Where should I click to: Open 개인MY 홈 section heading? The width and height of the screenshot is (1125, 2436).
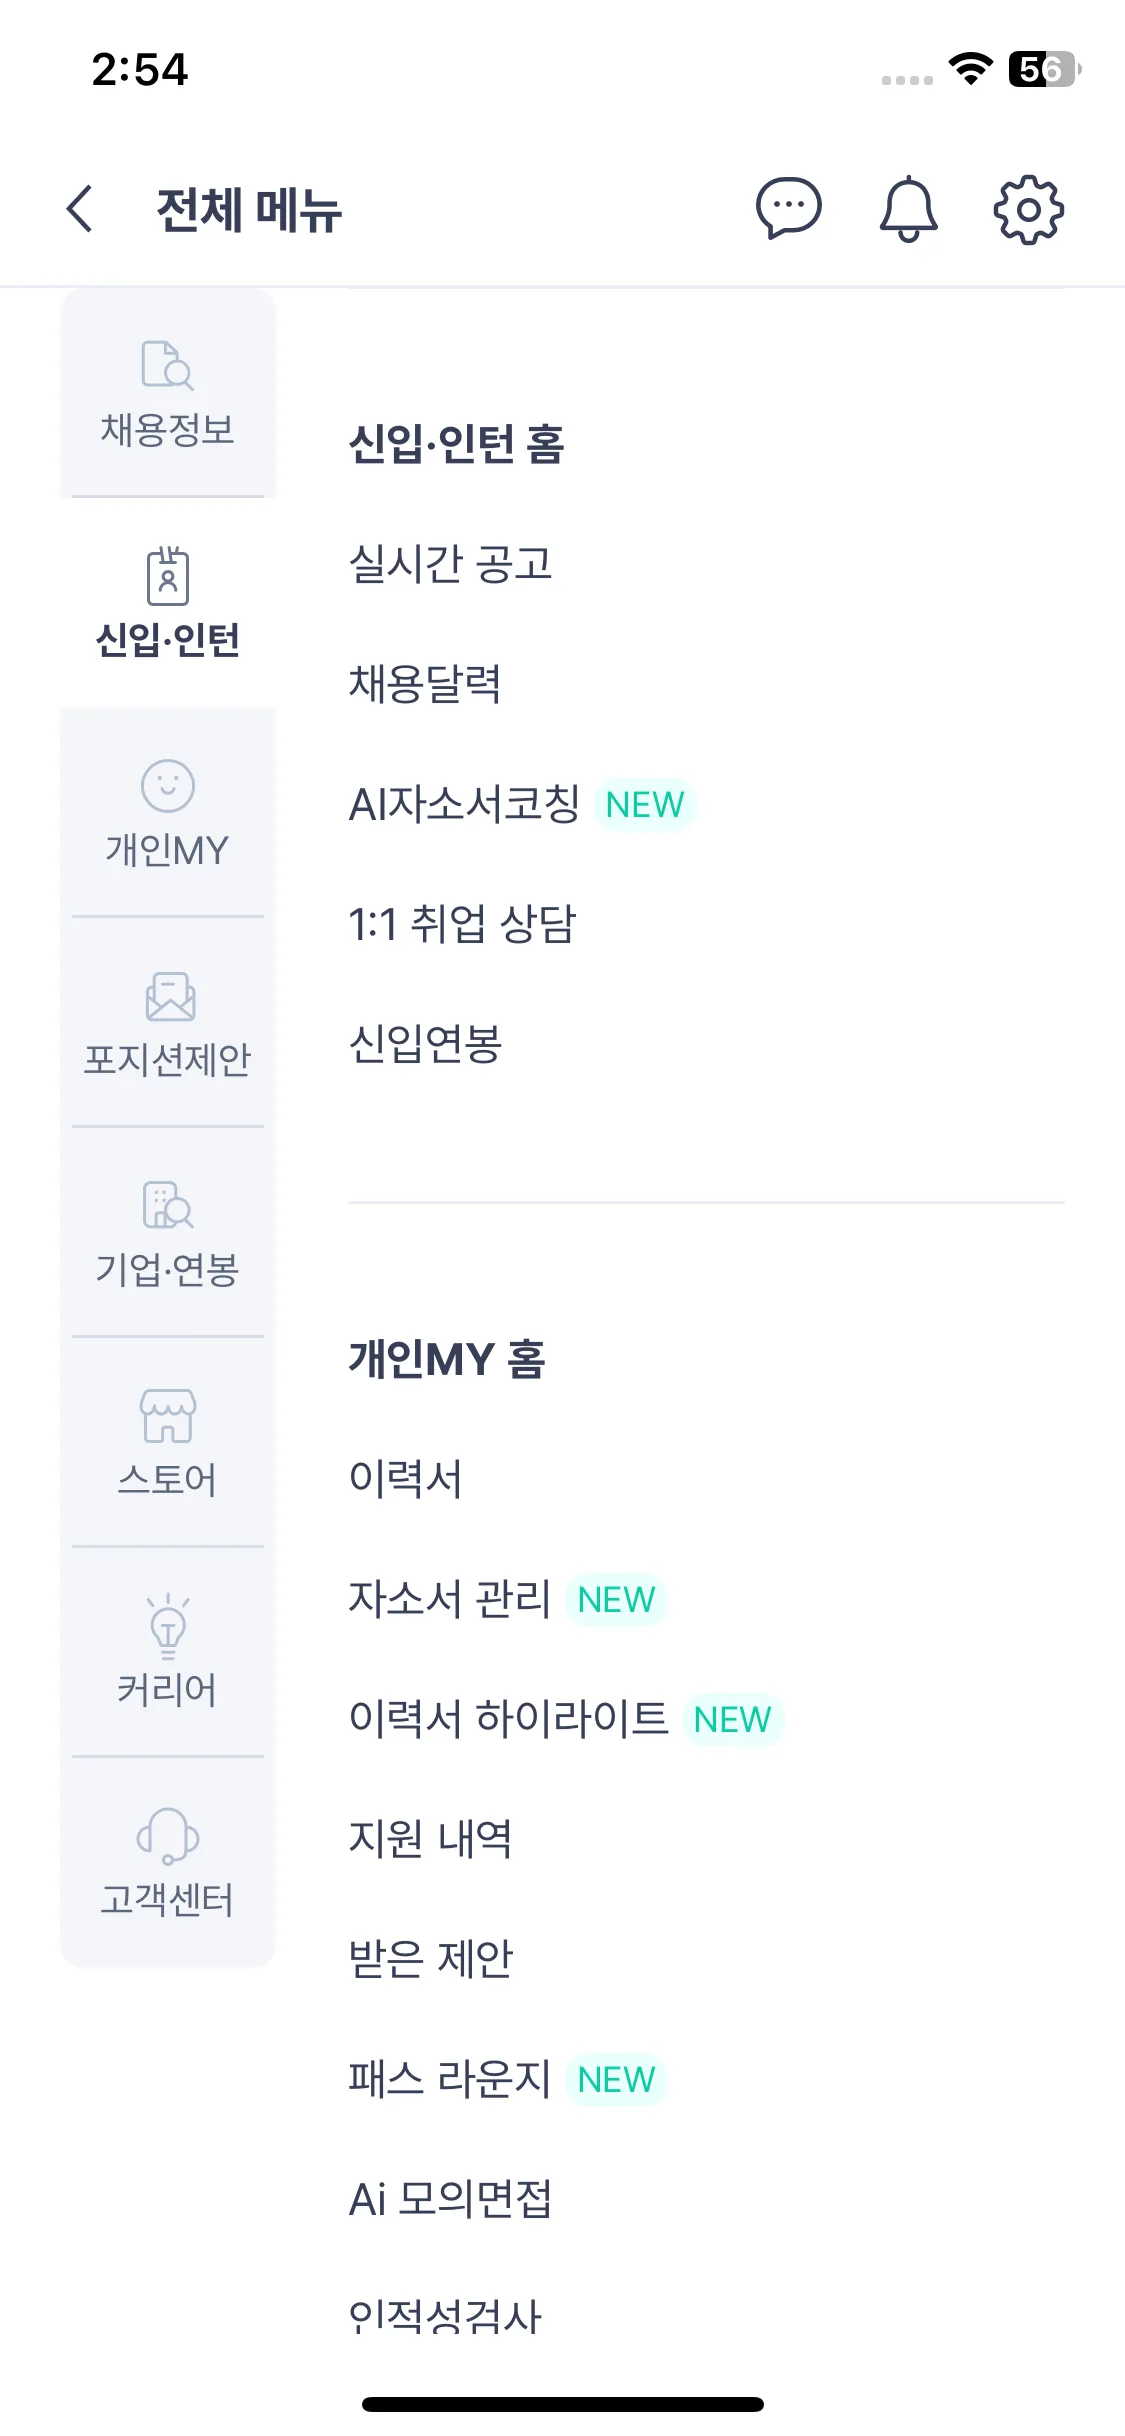446,1360
